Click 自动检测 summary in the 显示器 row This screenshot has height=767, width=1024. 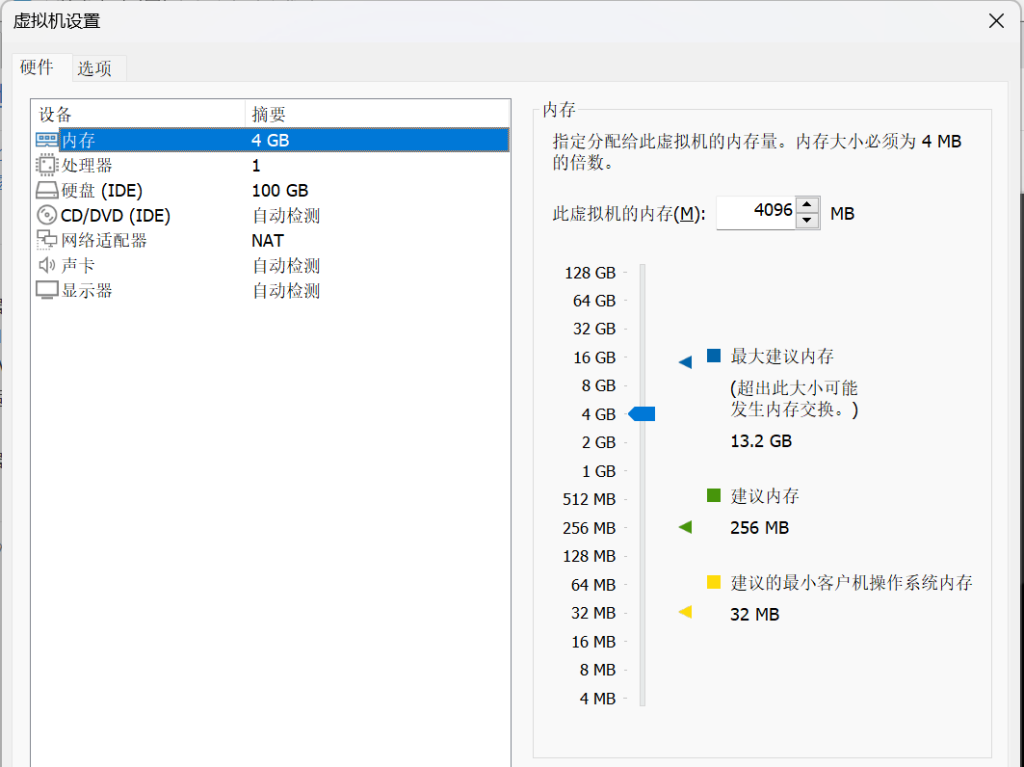(x=286, y=291)
